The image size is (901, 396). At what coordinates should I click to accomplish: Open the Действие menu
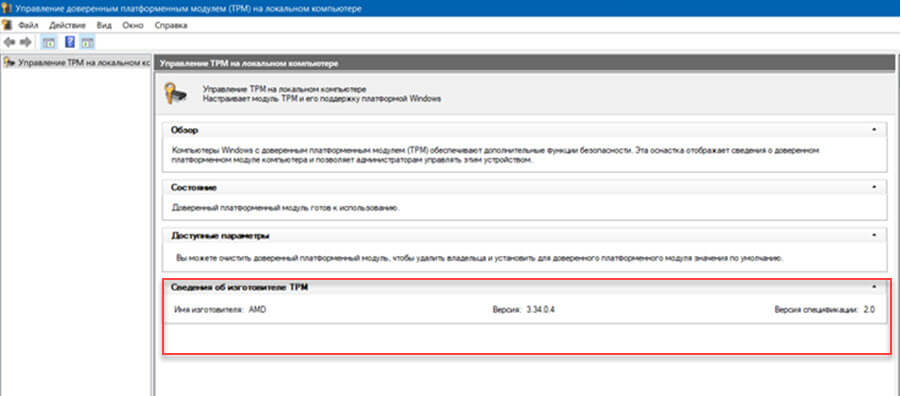pos(67,25)
